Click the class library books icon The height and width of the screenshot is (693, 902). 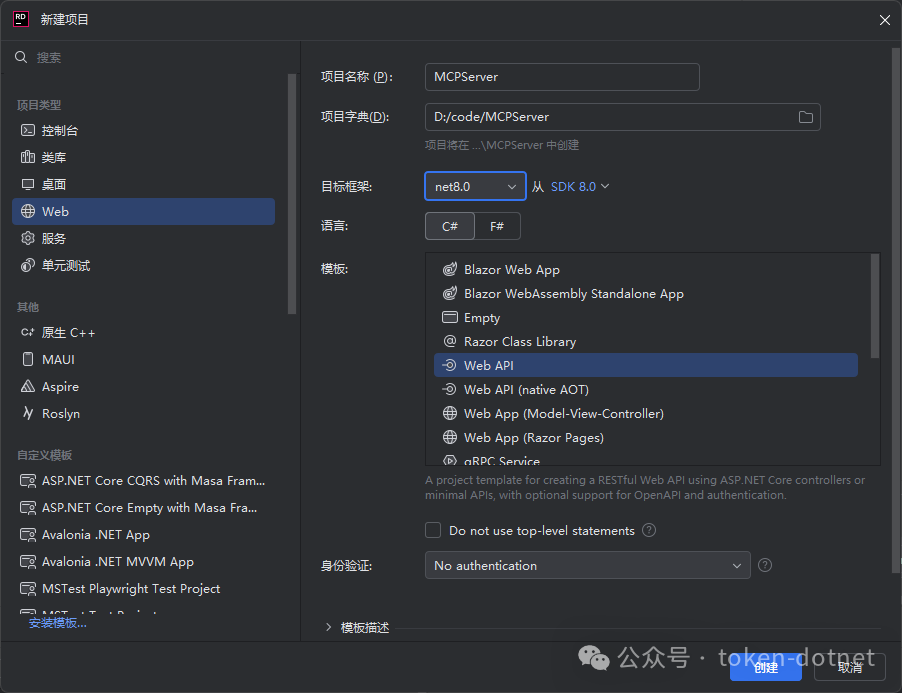[x=28, y=157]
